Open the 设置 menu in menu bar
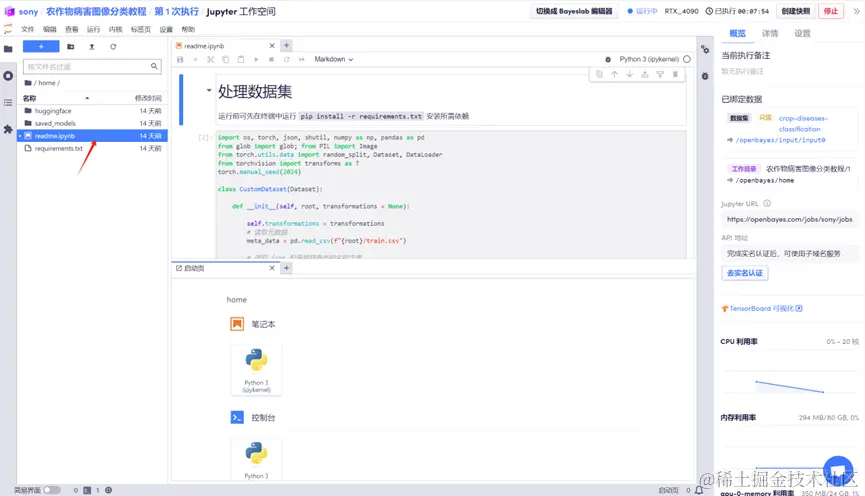 166,29
